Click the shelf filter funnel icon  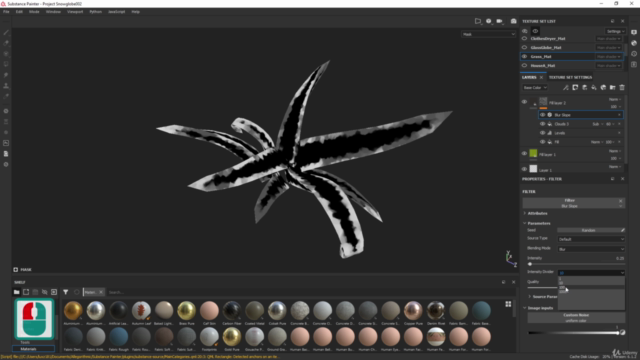coord(66,292)
